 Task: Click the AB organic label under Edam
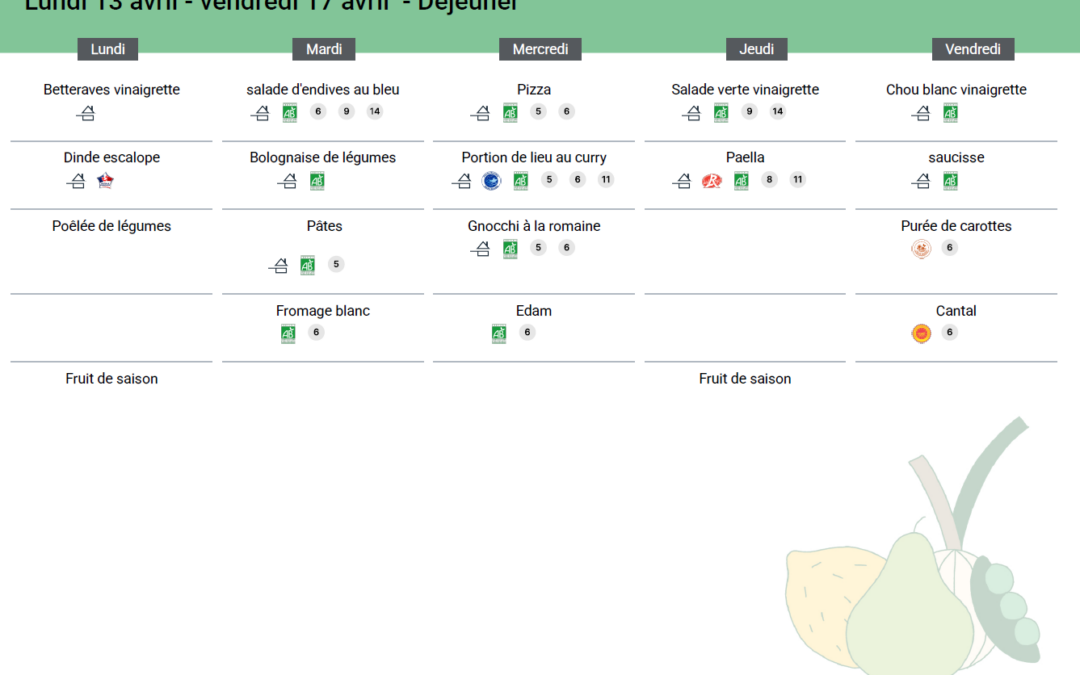(499, 333)
